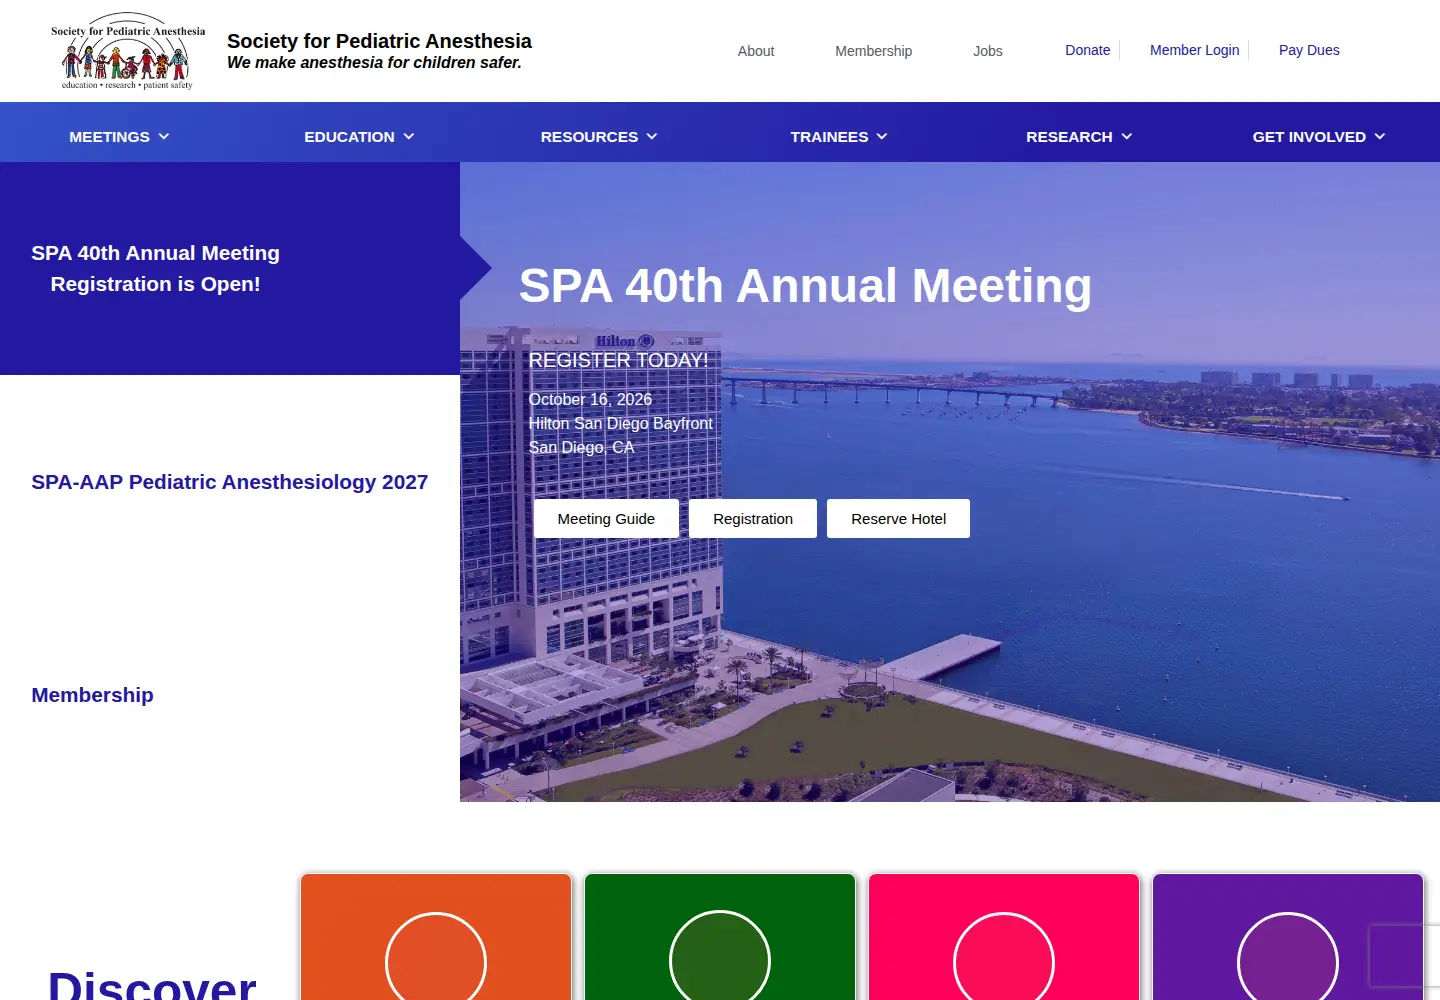The image size is (1440, 1000).
Task: Open the Jobs header link
Action: [988, 51]
